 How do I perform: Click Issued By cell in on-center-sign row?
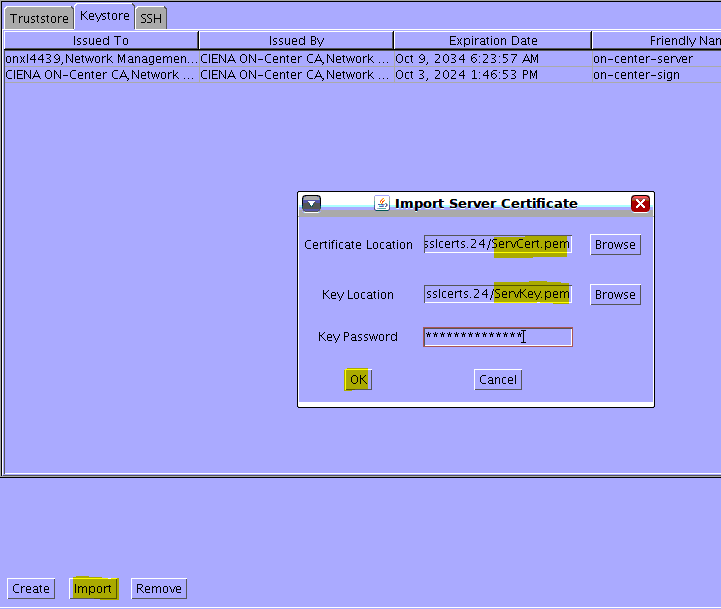(296, 75)
